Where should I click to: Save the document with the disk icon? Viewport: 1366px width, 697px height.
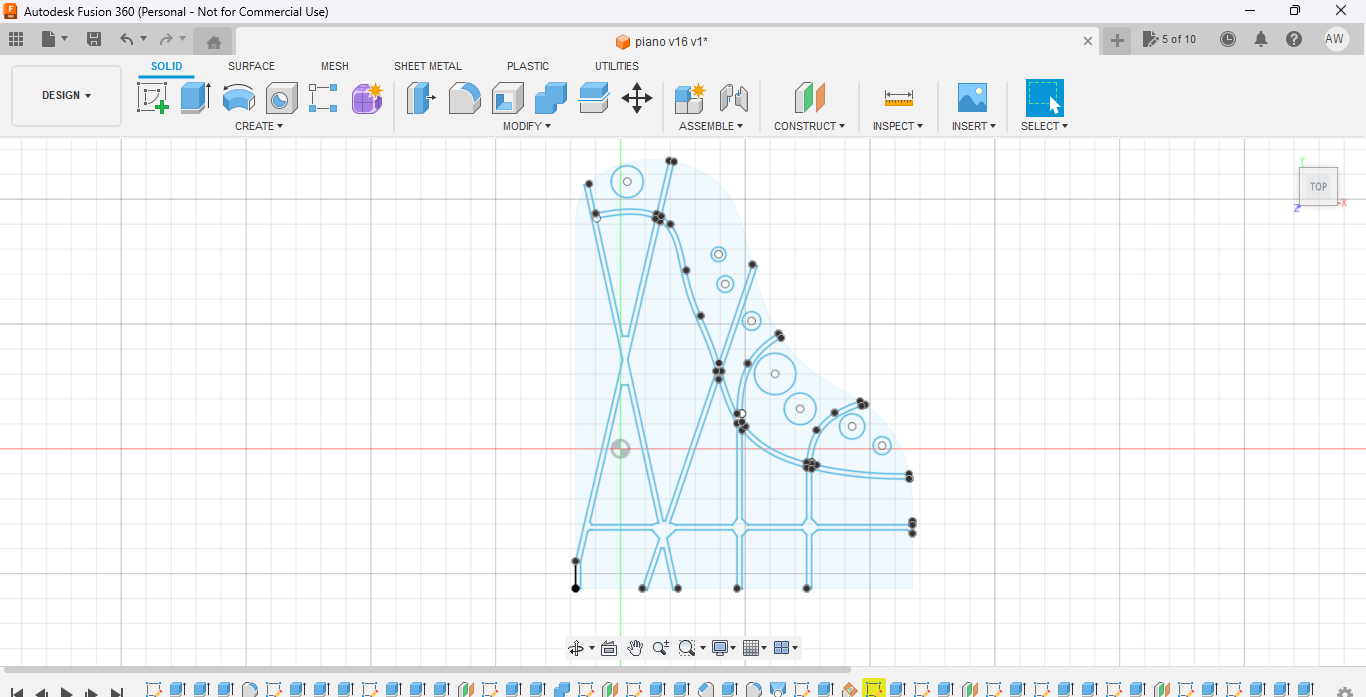pos(94,39)
